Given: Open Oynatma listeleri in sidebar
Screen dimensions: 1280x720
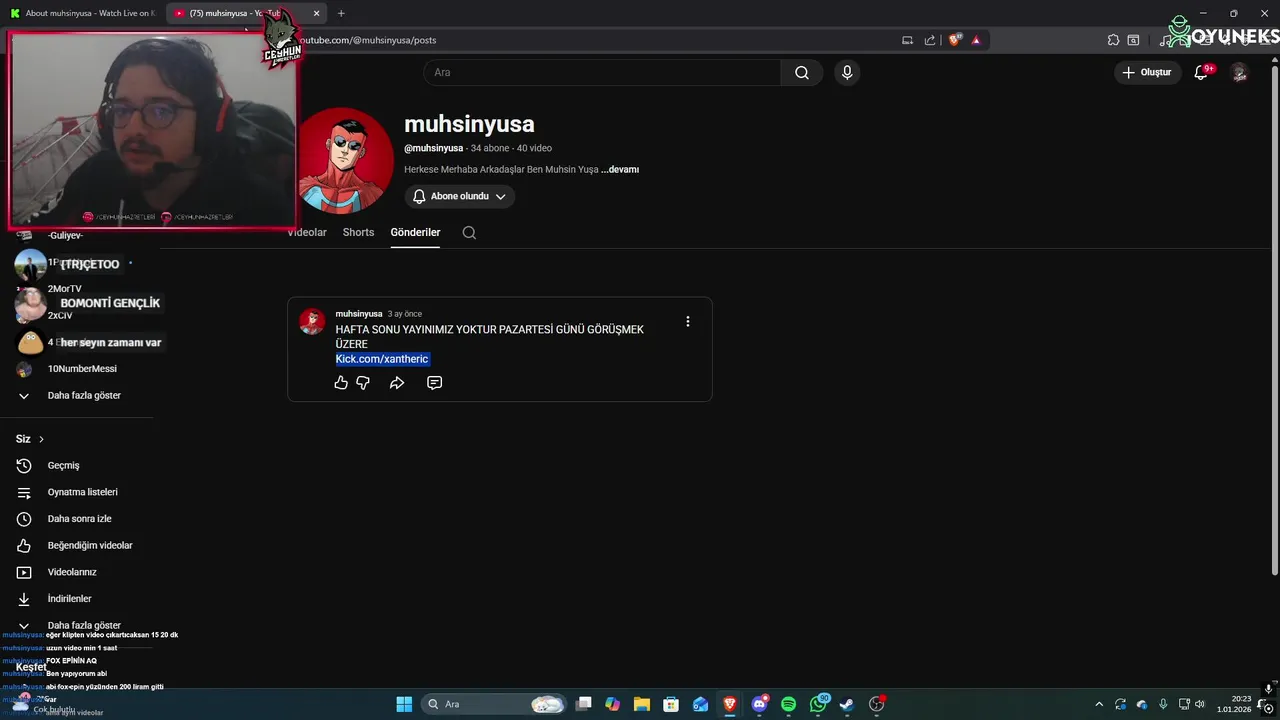Looking at the screenshot, I should [84, 492].
